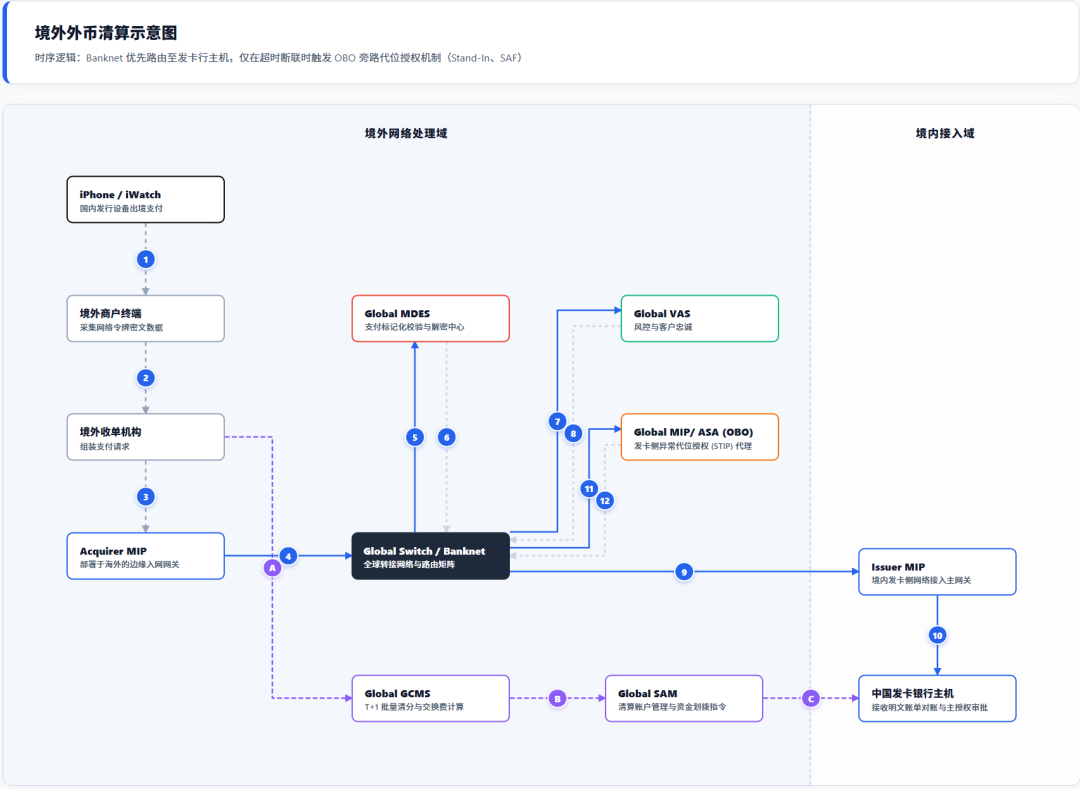Screen dimensions: 1080x789
Task: Click the Global SAM node
Action: (684, 698)
